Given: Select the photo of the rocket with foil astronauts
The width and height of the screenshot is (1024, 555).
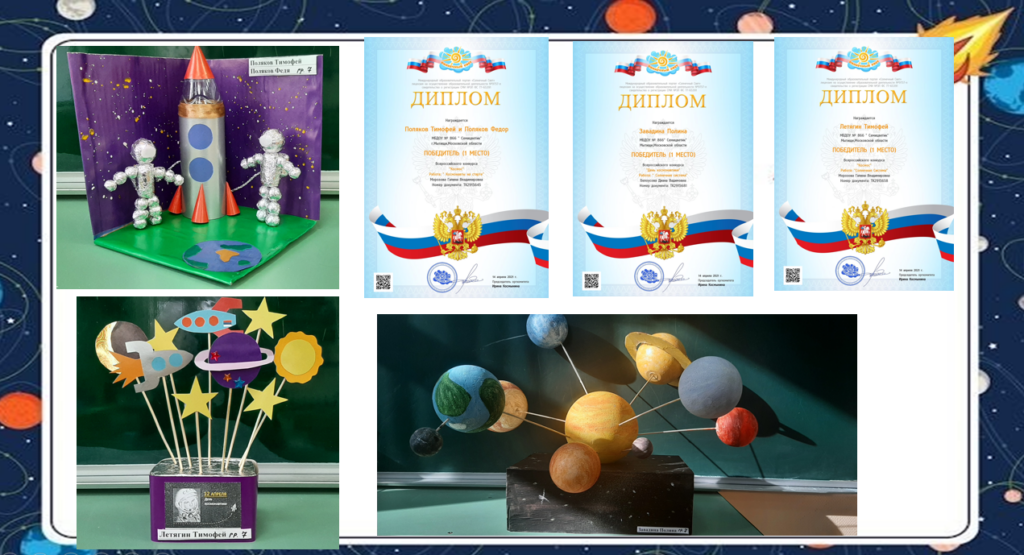Looking at the screenshot, I should point(197,167).
